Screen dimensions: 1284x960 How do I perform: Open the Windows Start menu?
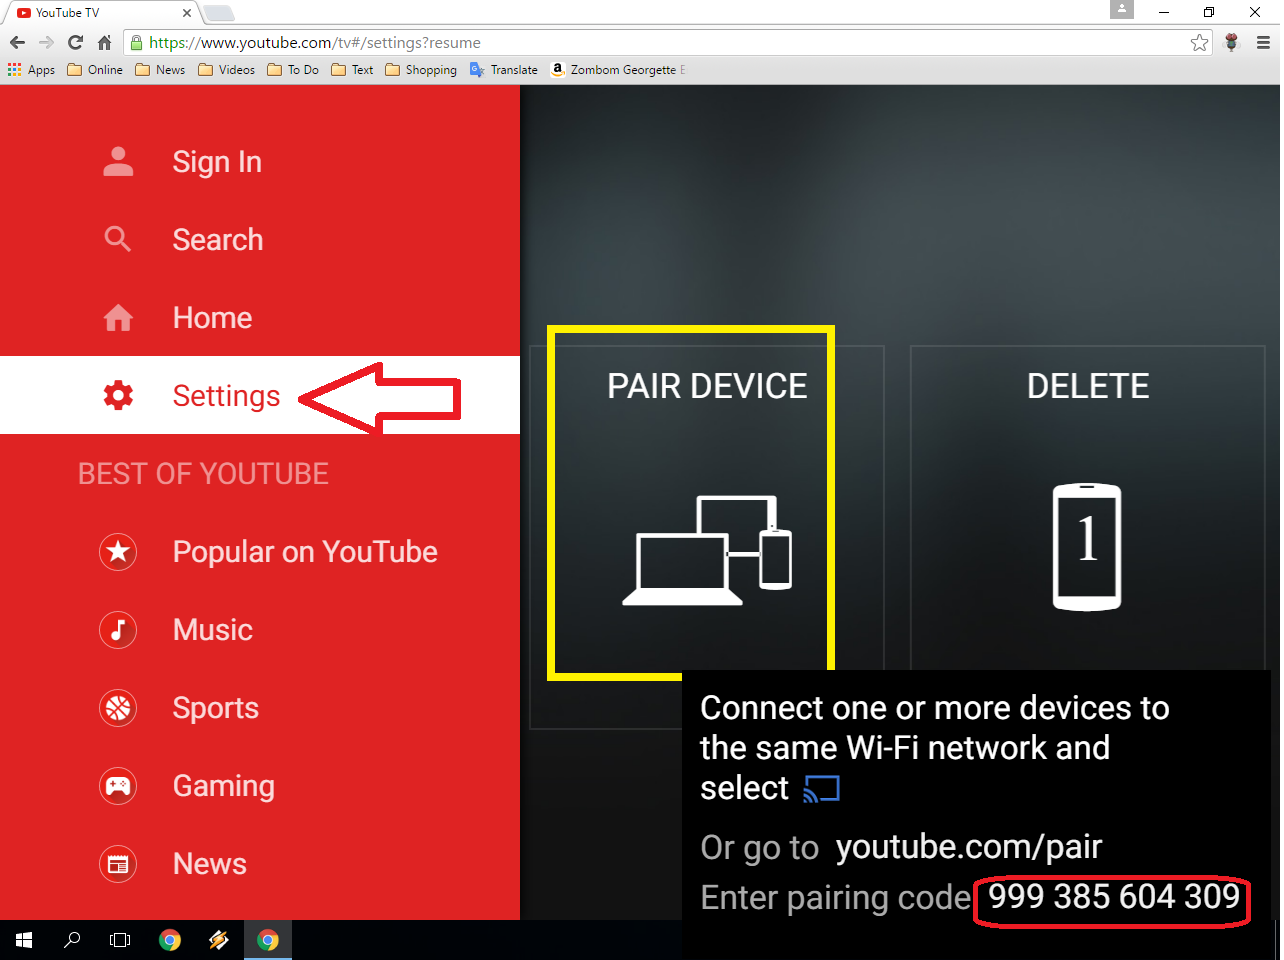(24, 940)
